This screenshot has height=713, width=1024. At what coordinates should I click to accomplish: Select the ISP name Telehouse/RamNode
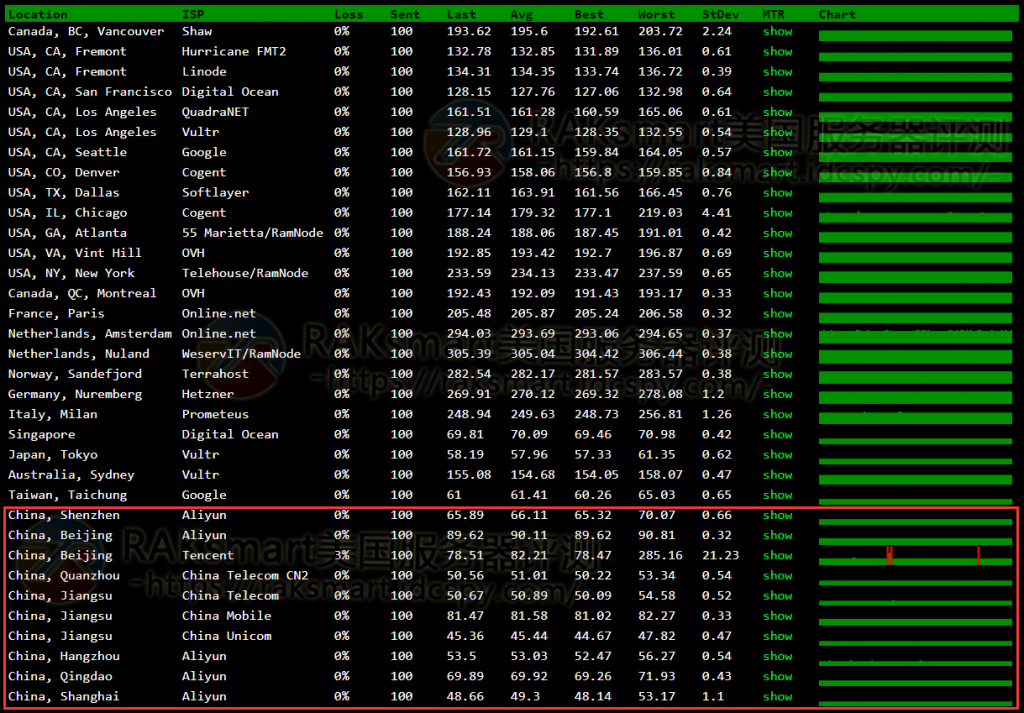click(x=246, y=273)
